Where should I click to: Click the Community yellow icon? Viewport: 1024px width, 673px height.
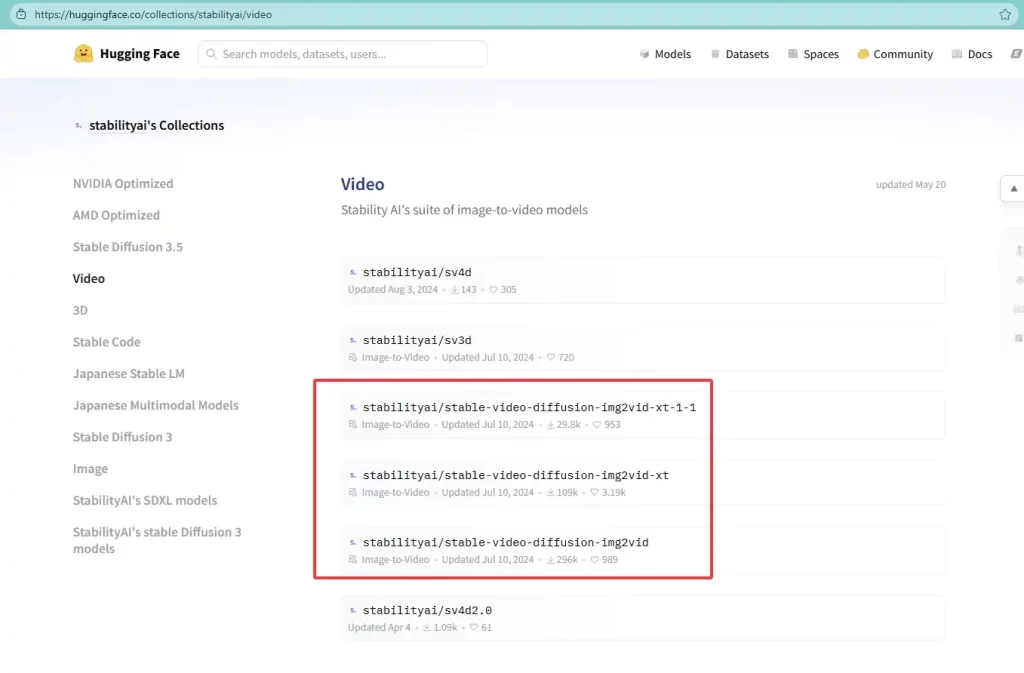tap(863, 54)
